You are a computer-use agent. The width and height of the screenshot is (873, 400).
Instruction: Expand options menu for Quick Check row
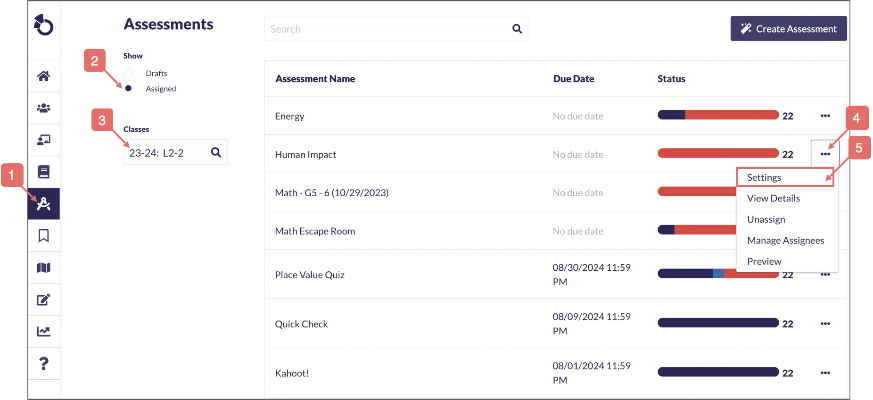tap(825, 324)
